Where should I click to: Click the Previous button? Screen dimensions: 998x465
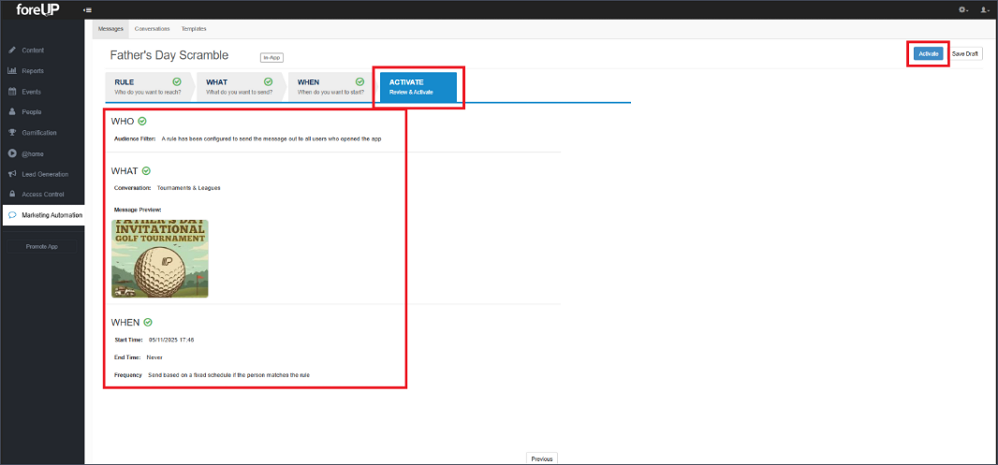coord(542,458)
